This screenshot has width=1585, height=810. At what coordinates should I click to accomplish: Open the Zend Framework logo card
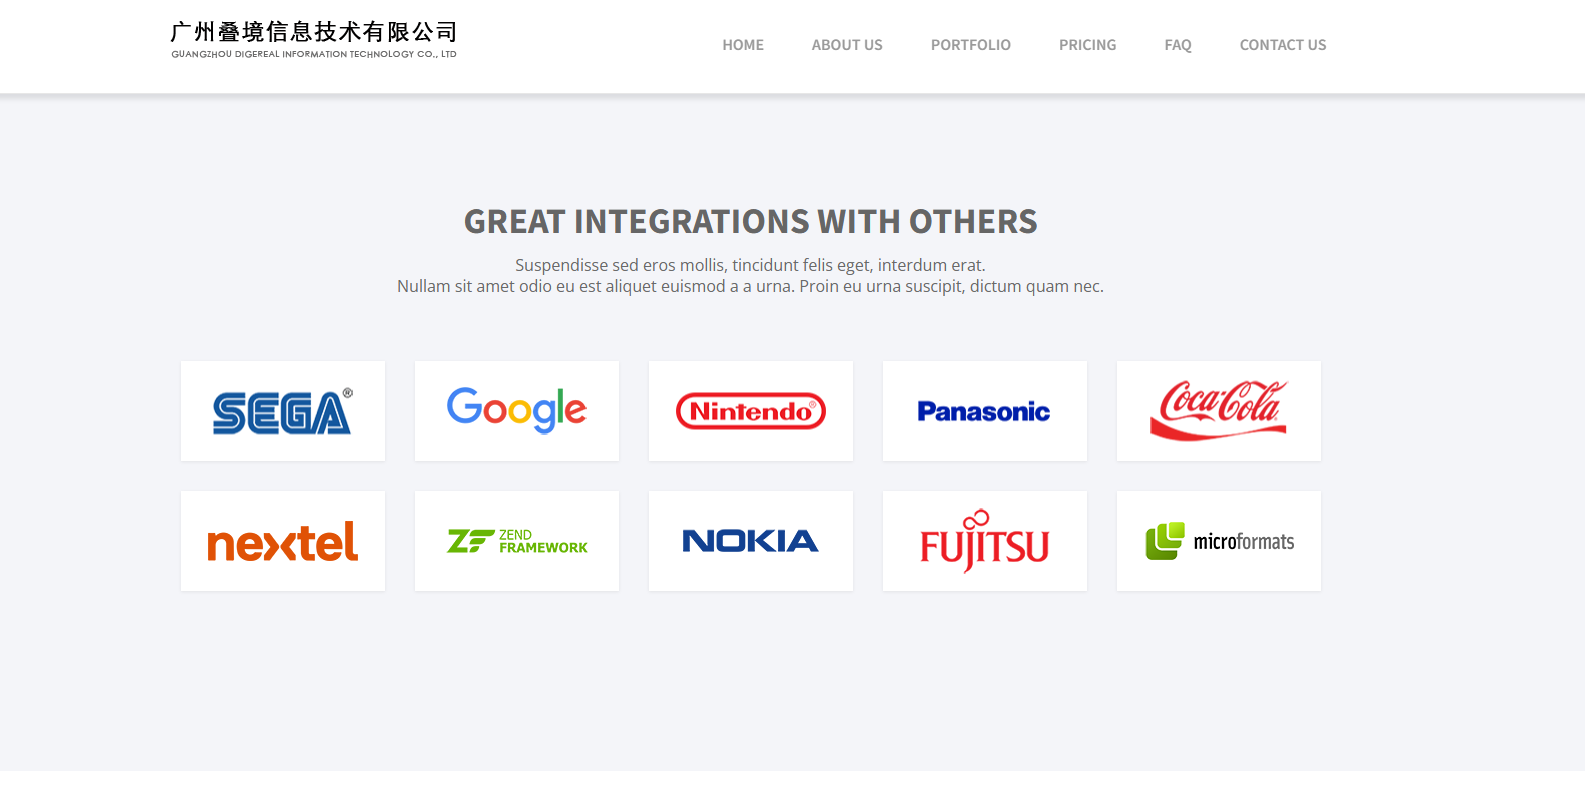(516, 541)
